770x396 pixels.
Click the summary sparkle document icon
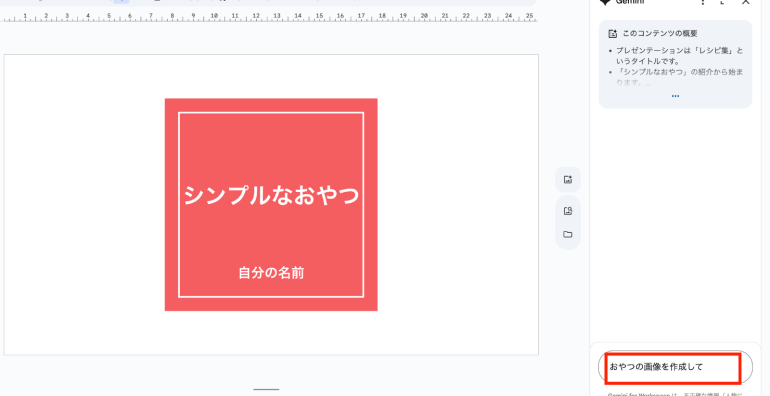[x=612, y=34]
